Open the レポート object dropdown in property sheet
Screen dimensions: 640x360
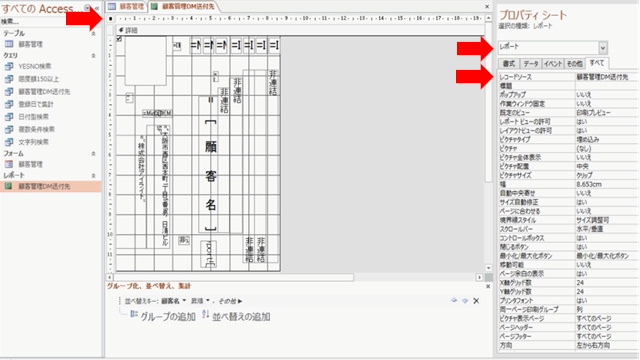[603, 47]
